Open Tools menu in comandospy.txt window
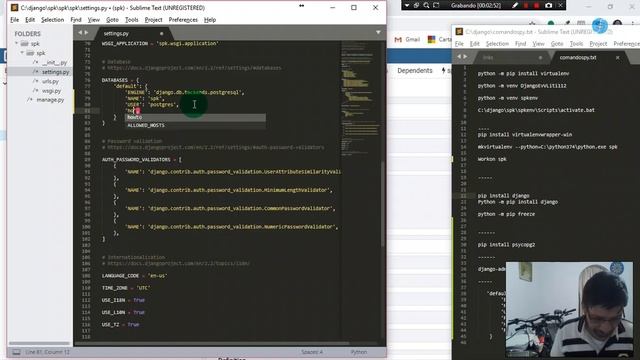Screen dimensions: 640x360 (576, 44)
